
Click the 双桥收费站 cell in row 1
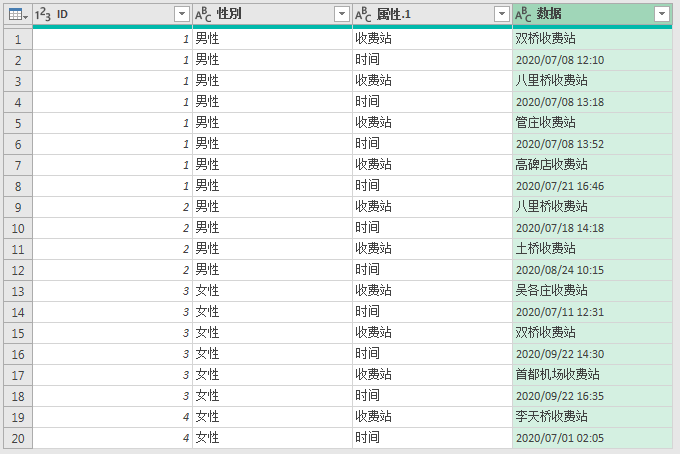point(592,39)
